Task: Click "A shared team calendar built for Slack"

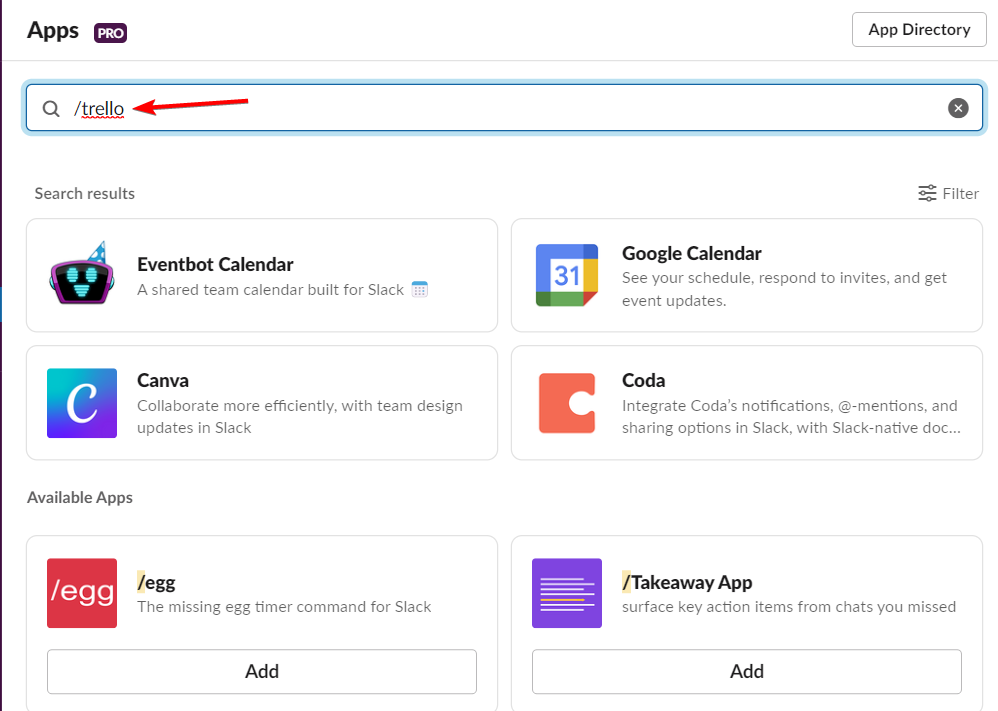Action: pos(271,290)
